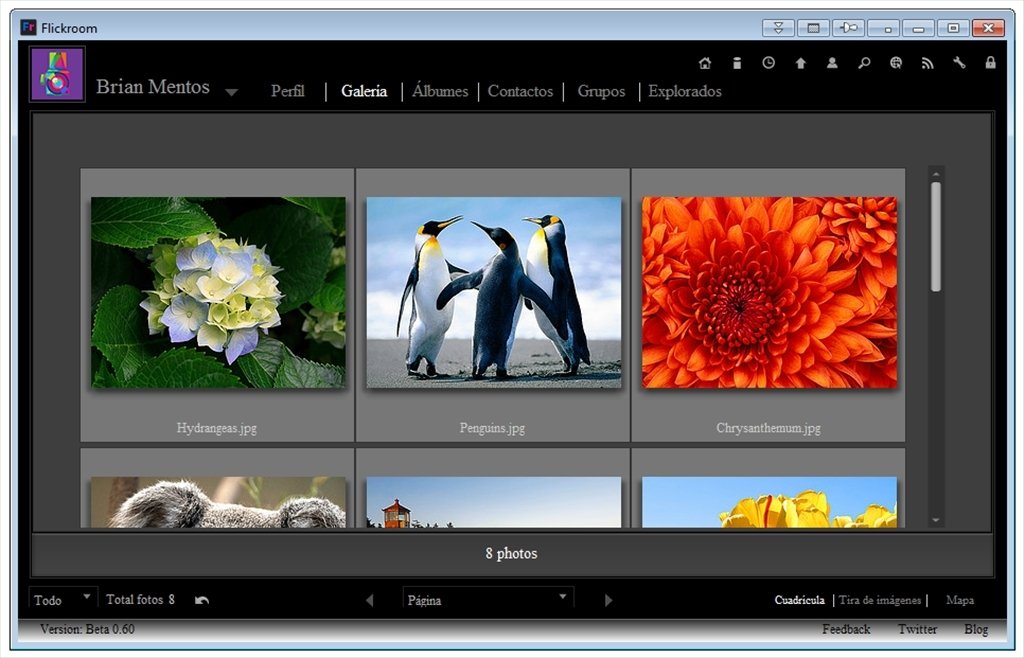
Task: Click the gallery scrollbar thumb
Action: point(936,236)
